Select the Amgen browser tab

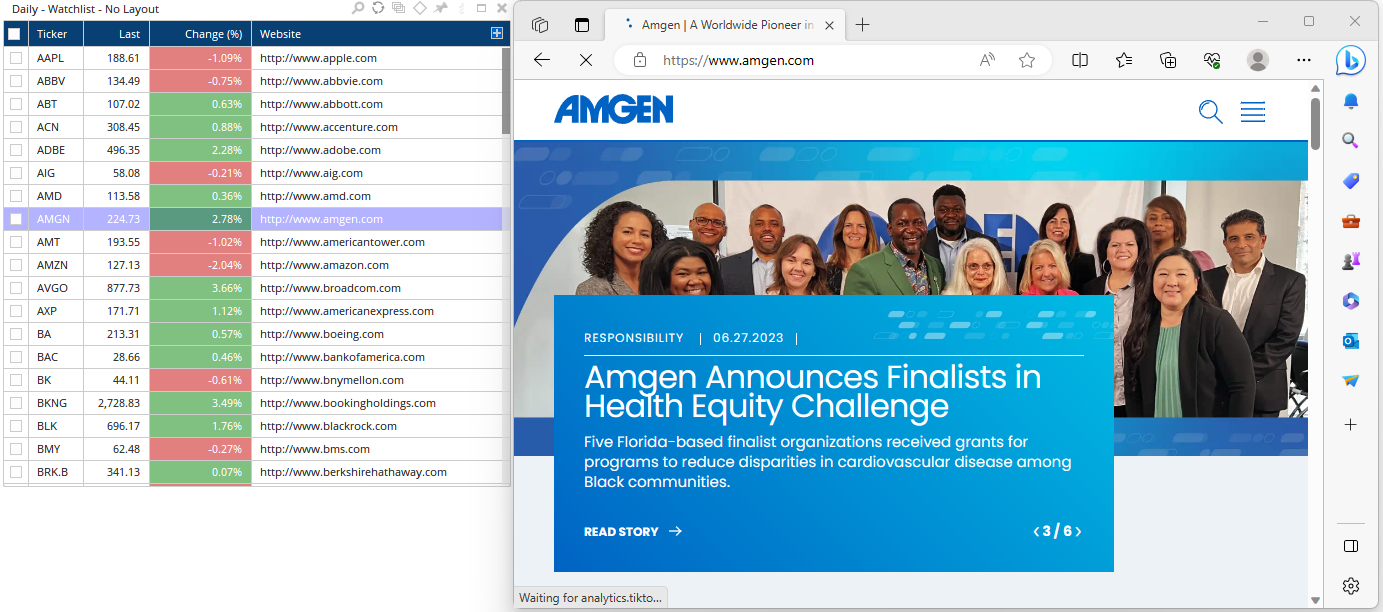[x=725, y=25]
